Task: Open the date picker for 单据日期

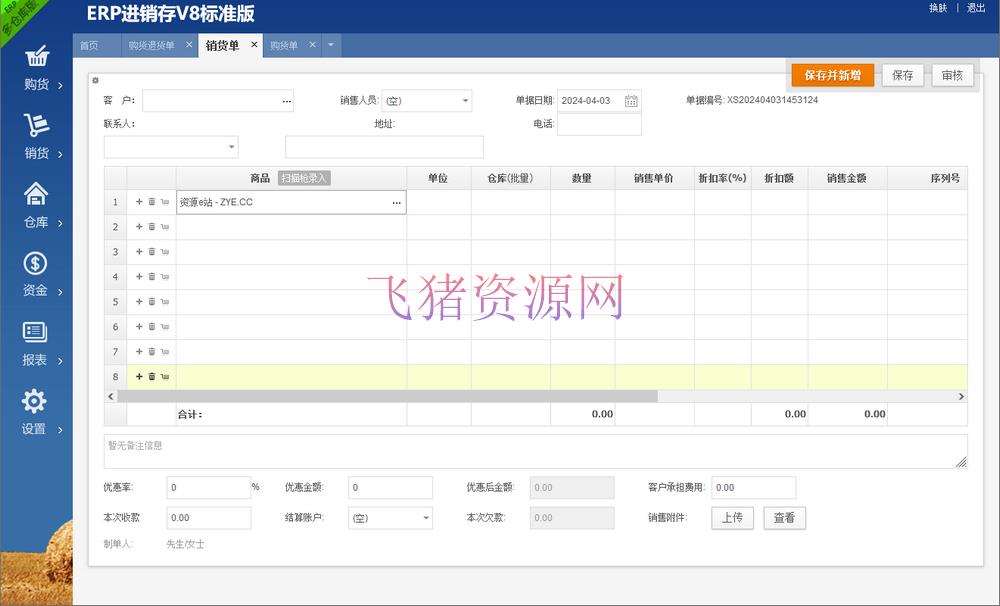Action: tap(630, 100)
